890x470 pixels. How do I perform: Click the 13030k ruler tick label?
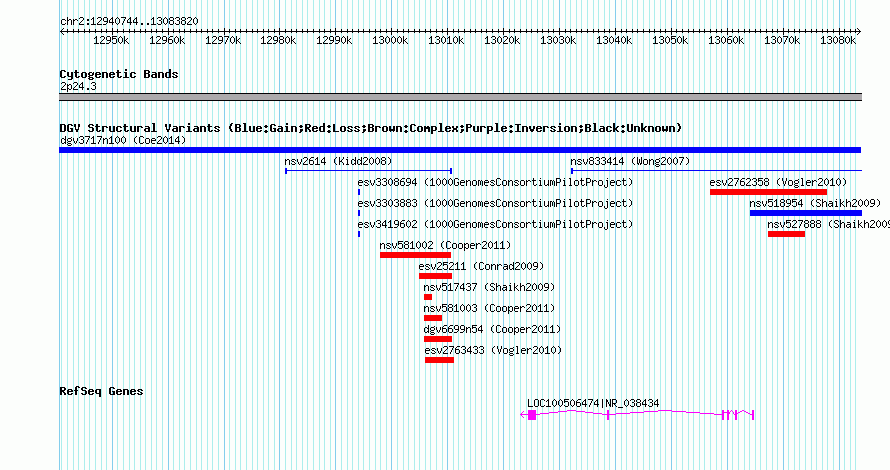[558, 40]
